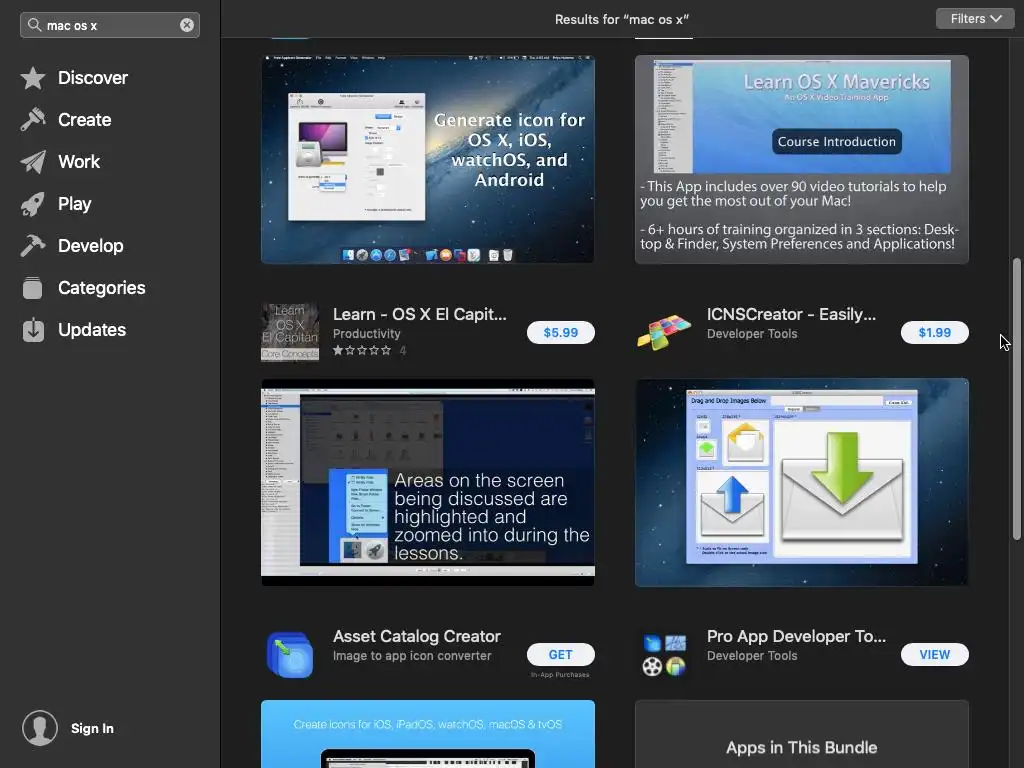Click Productivity category text
The width and height of the screenshot is (1024, 768).
pos(366,334)
